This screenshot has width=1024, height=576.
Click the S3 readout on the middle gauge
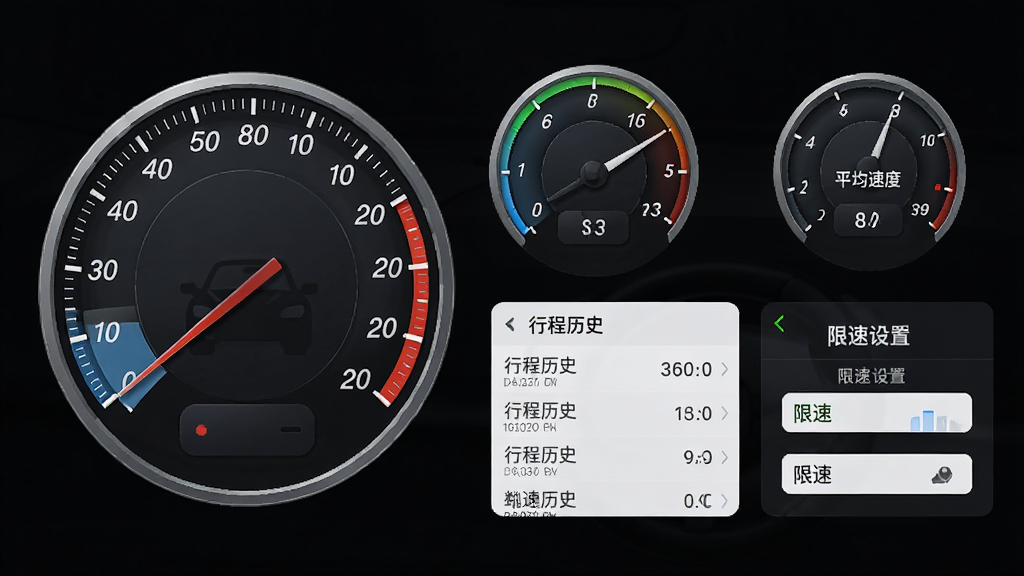click(x=594, y=227)
